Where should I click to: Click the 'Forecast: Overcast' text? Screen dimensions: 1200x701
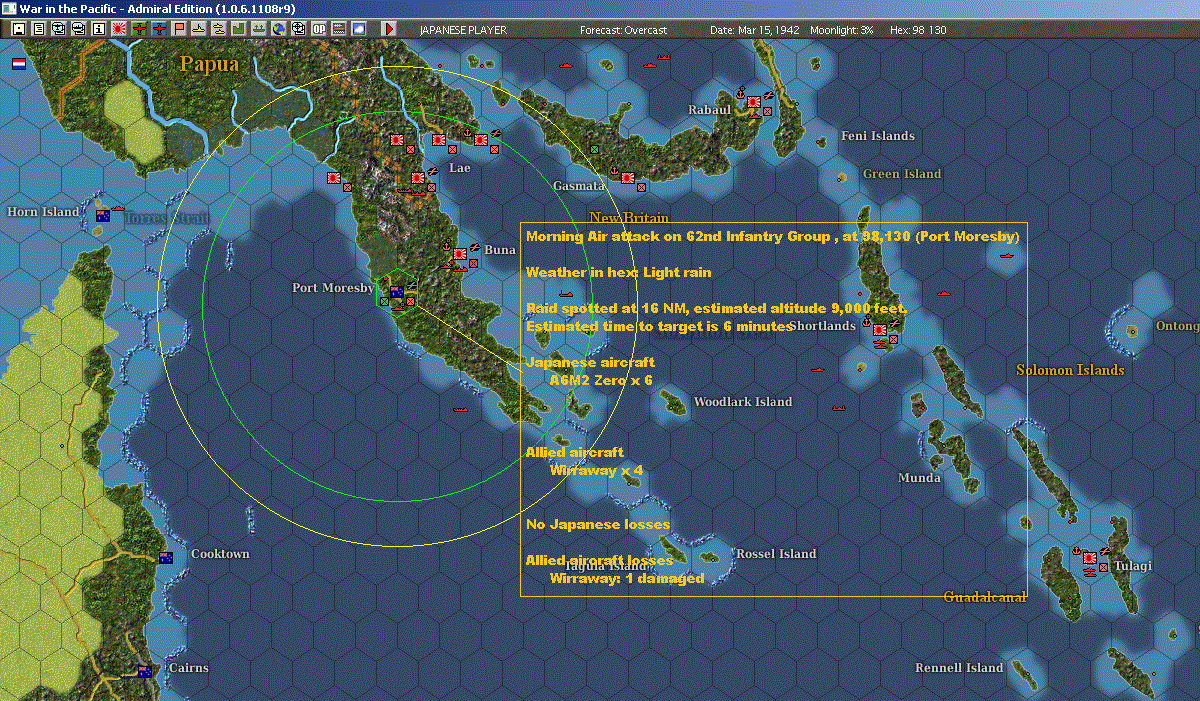pos(623,30)
